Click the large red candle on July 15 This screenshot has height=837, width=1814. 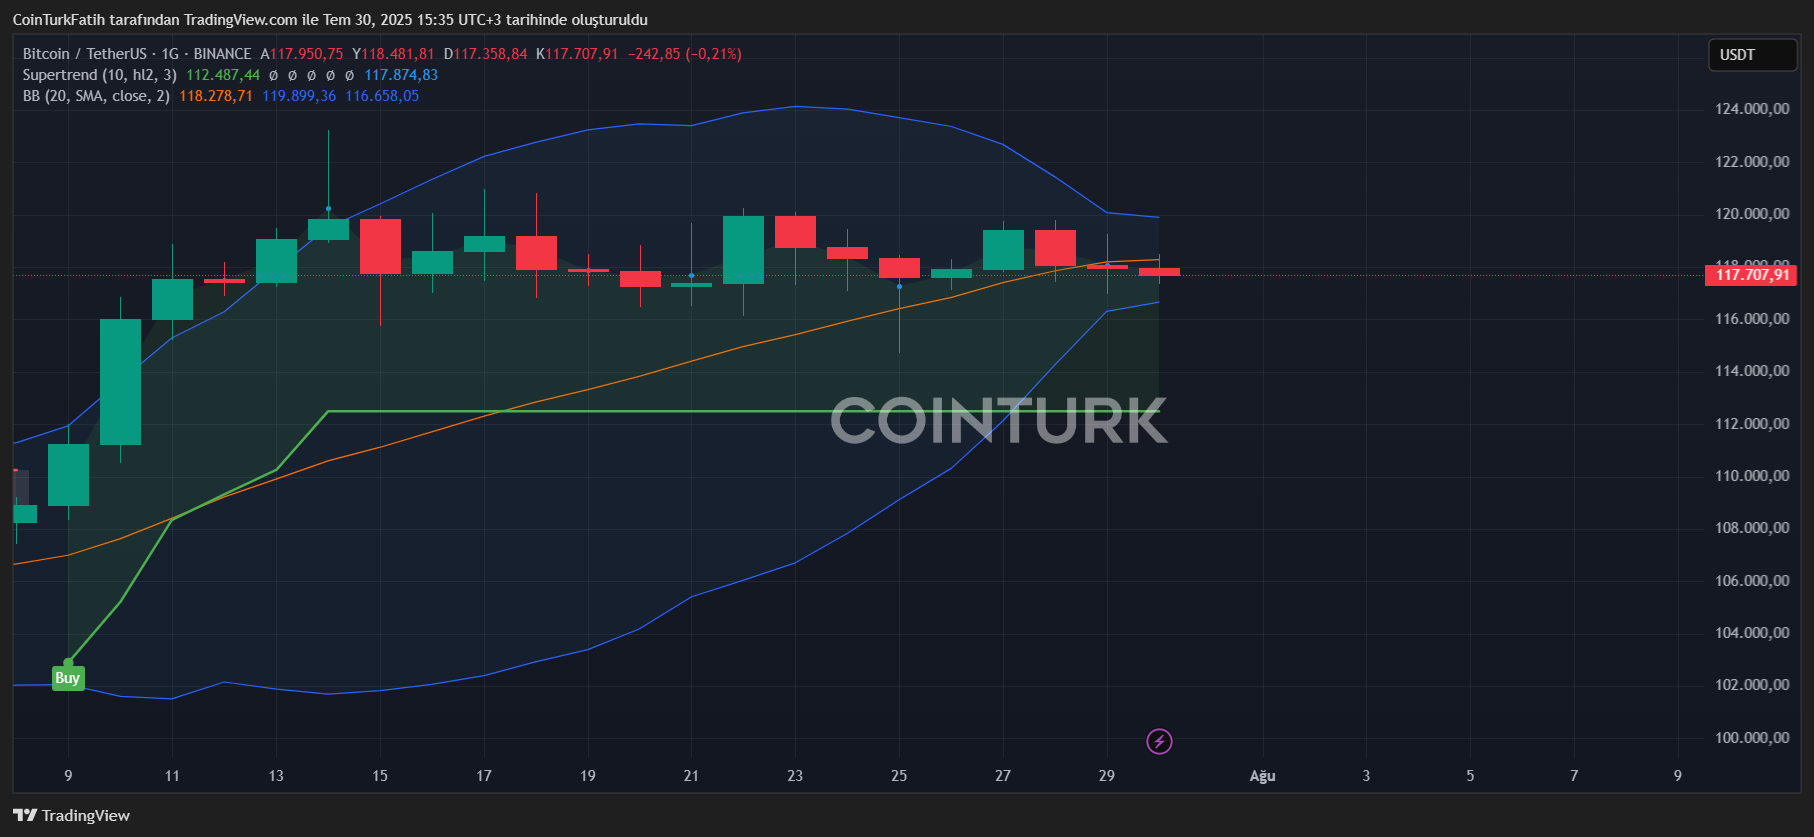(x=380, y=246)
